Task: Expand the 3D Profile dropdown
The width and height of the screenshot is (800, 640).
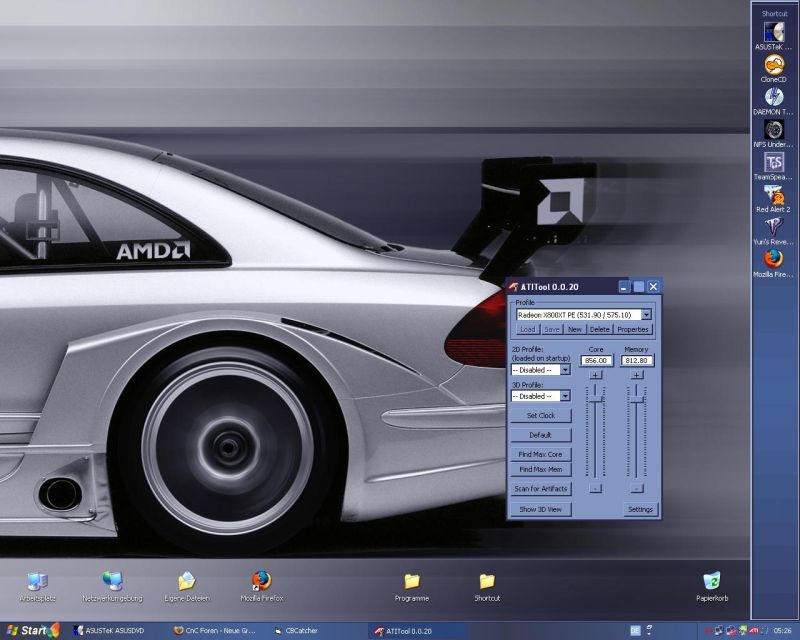Action: click(565, 396)
